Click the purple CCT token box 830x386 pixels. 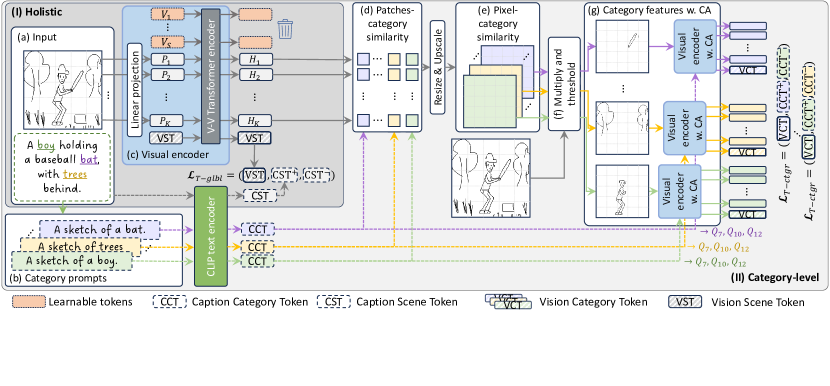pyautogui.click(x=258, y=229)
